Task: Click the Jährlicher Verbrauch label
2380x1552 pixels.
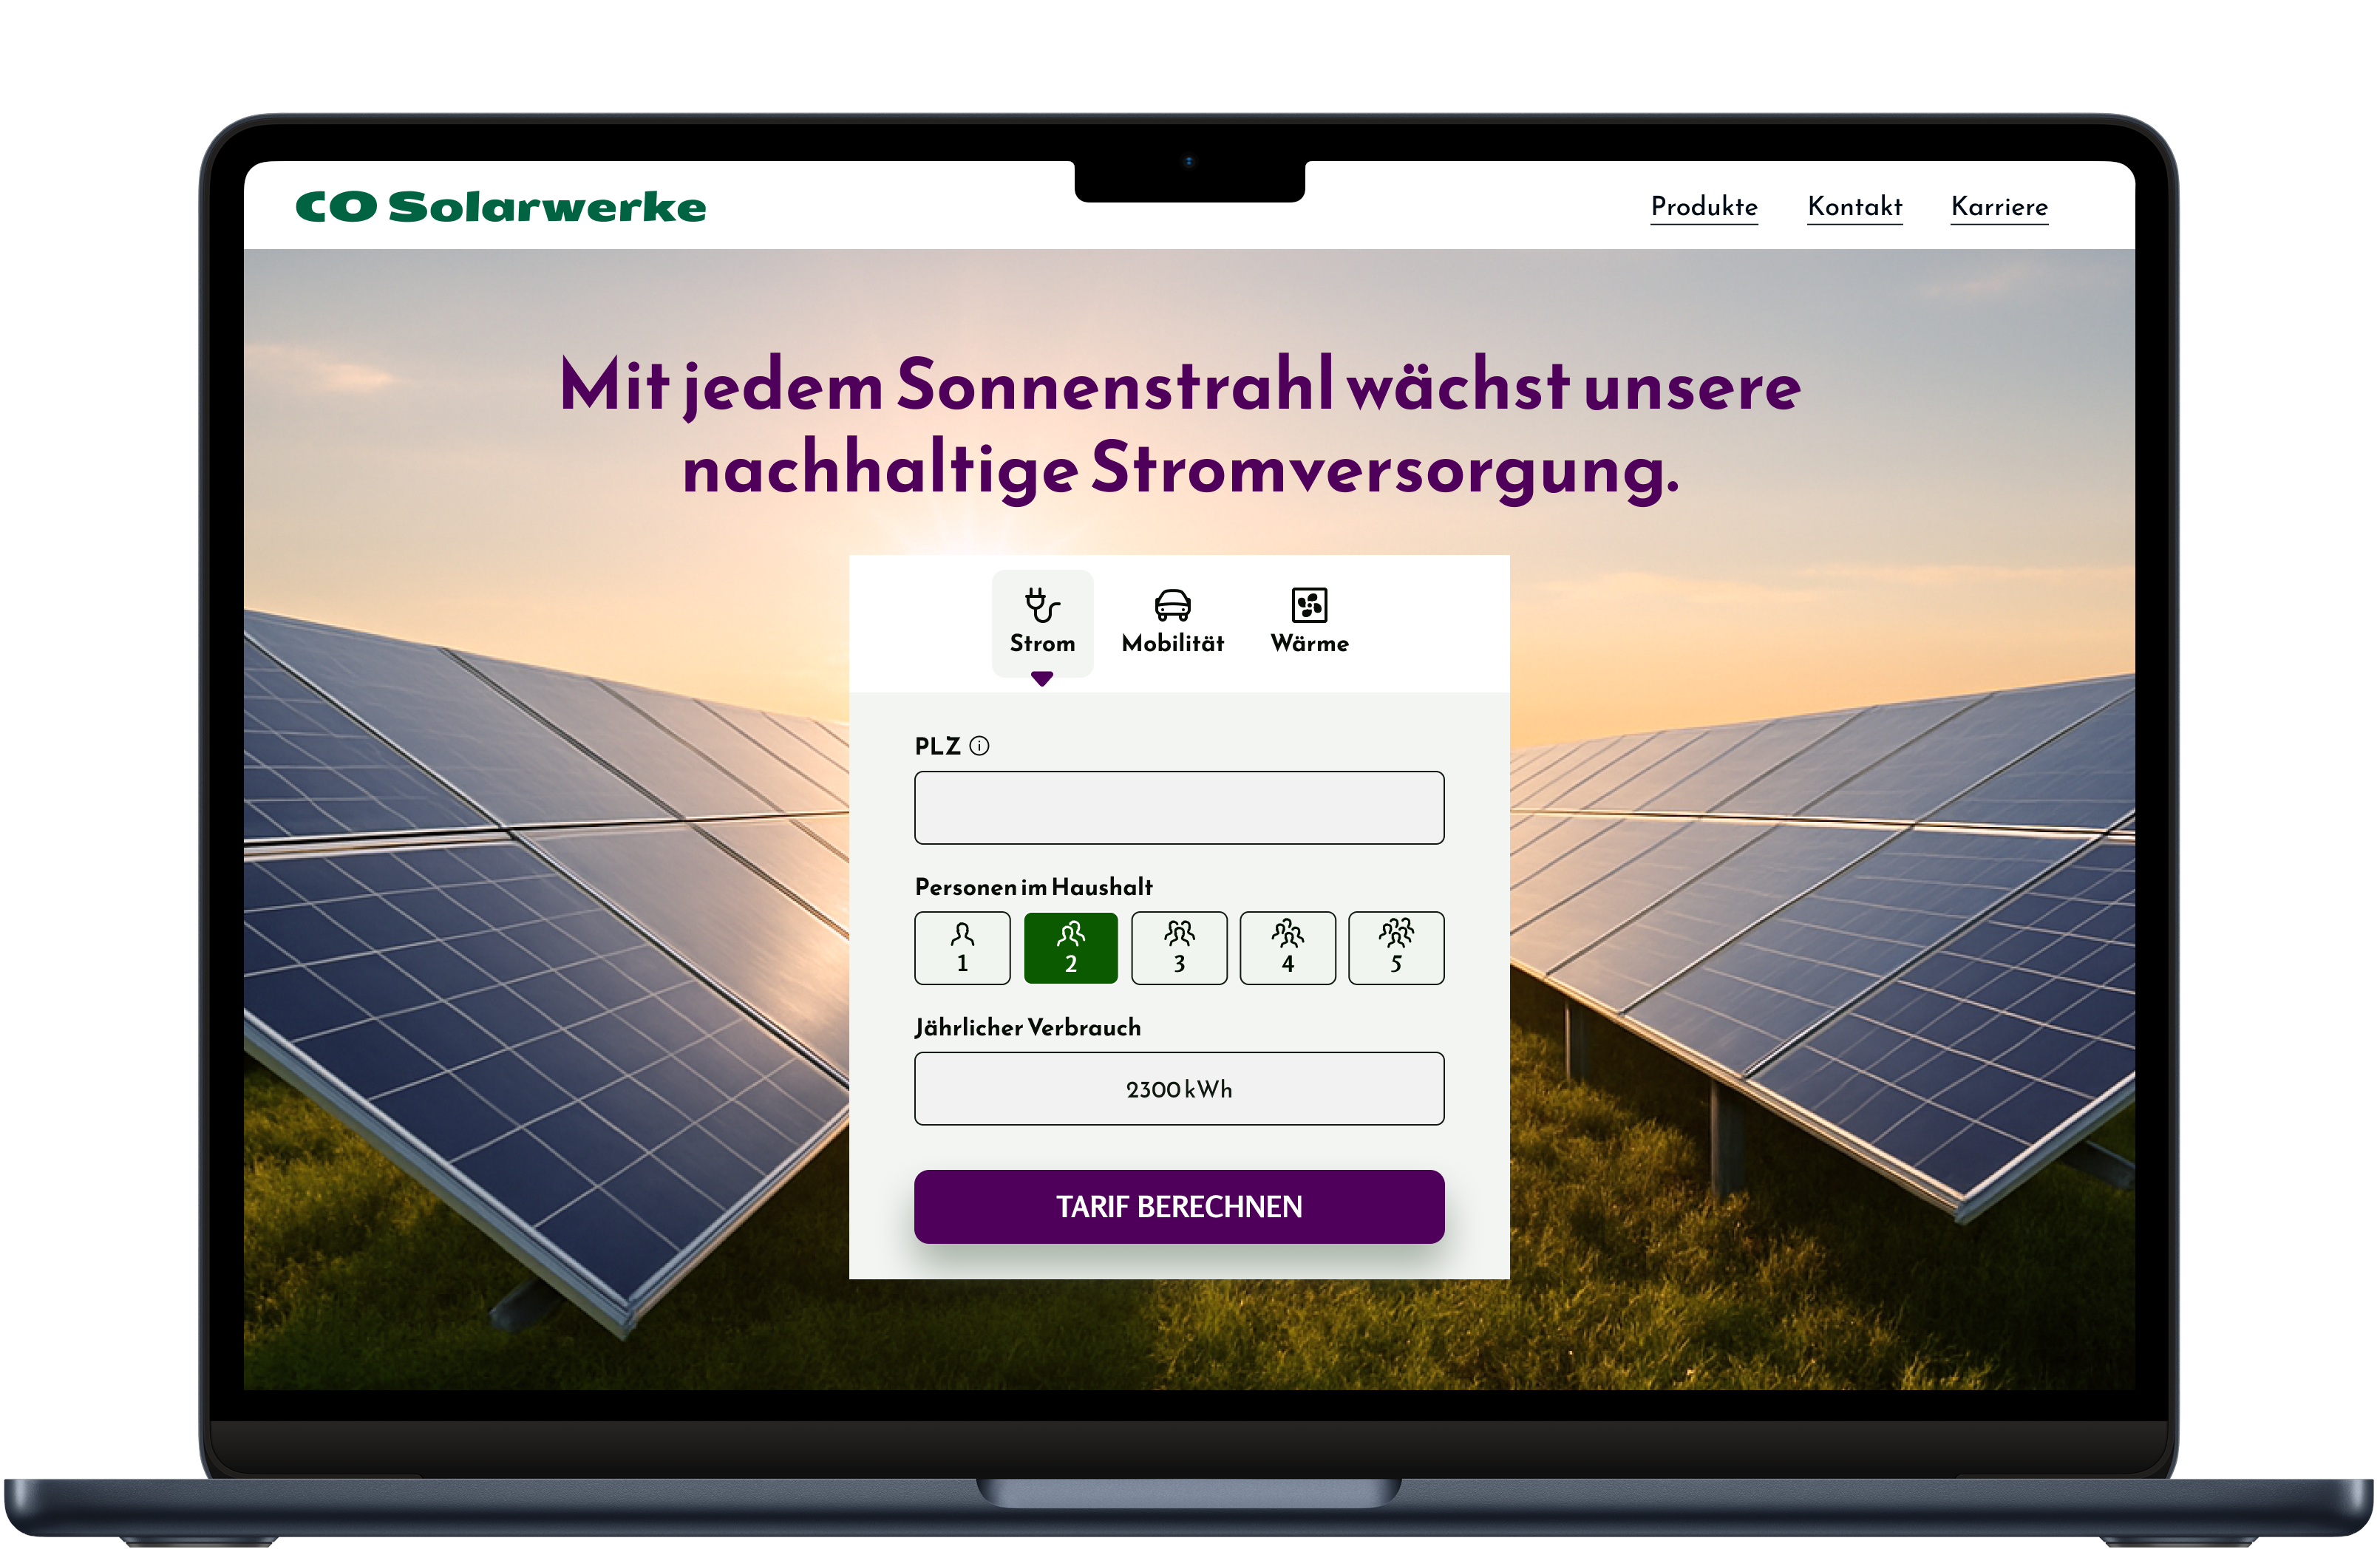Action: point(1028,1028)
